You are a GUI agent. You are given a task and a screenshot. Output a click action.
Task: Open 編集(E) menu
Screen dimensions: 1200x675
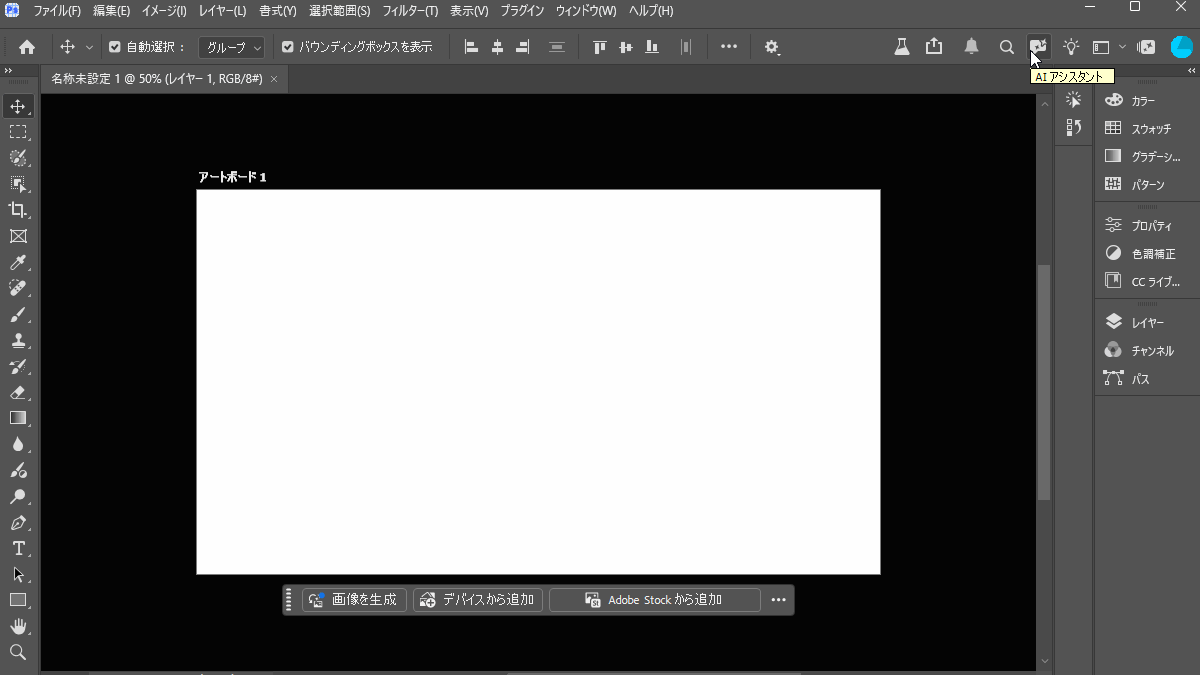pyautogui.click(x=111, y=11)
